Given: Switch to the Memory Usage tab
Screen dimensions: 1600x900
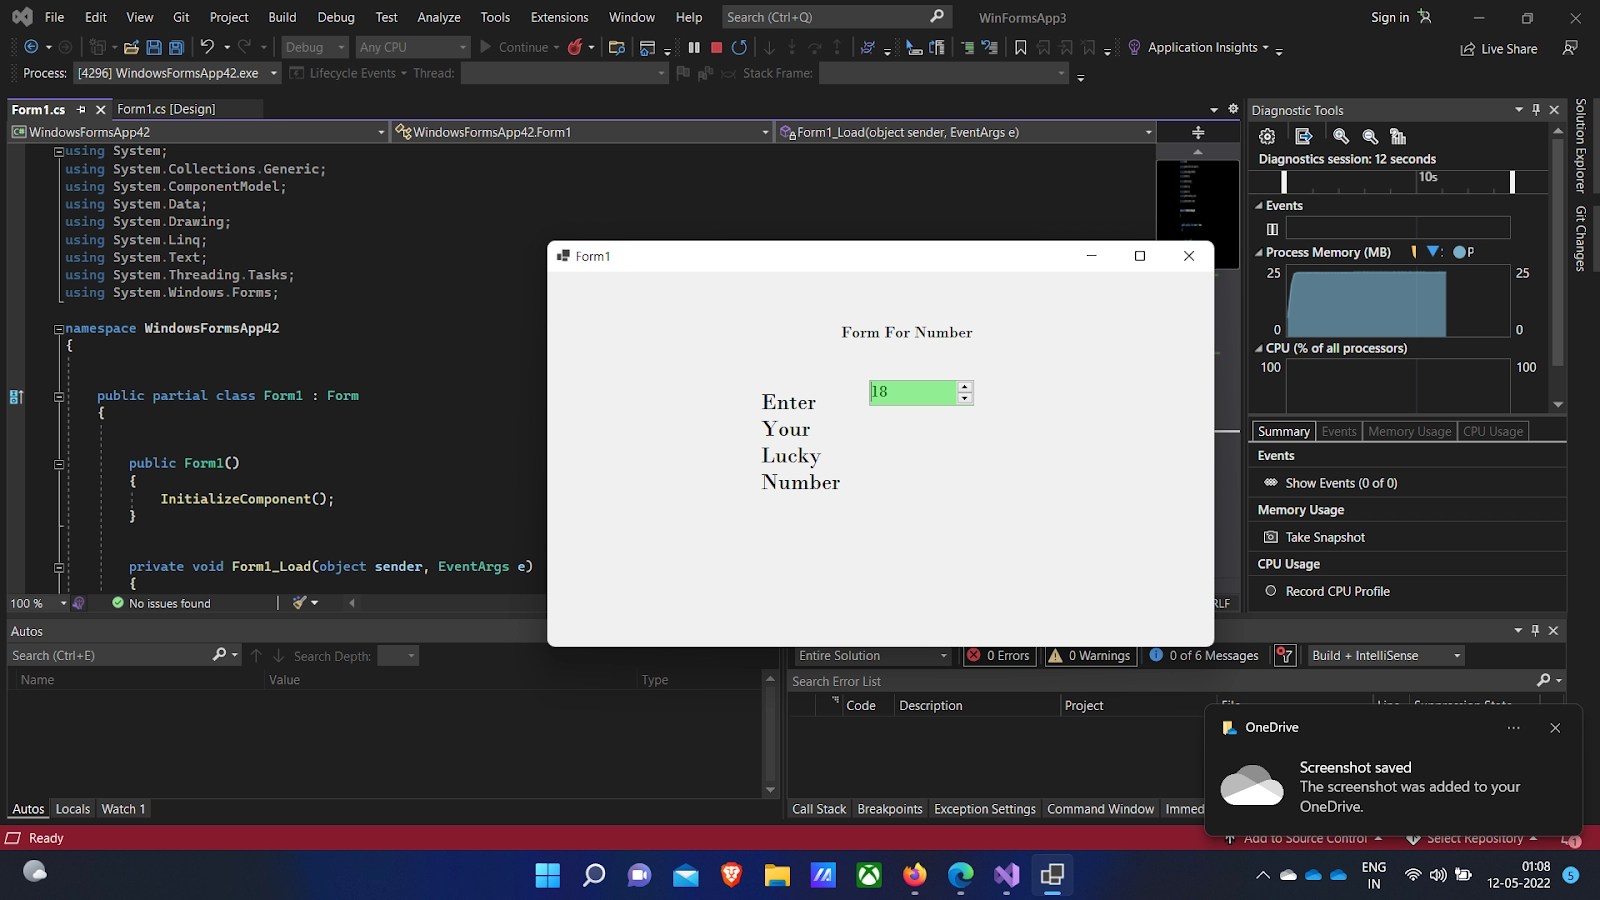Looking at the screenshot, I should (x=1409, y=431).
